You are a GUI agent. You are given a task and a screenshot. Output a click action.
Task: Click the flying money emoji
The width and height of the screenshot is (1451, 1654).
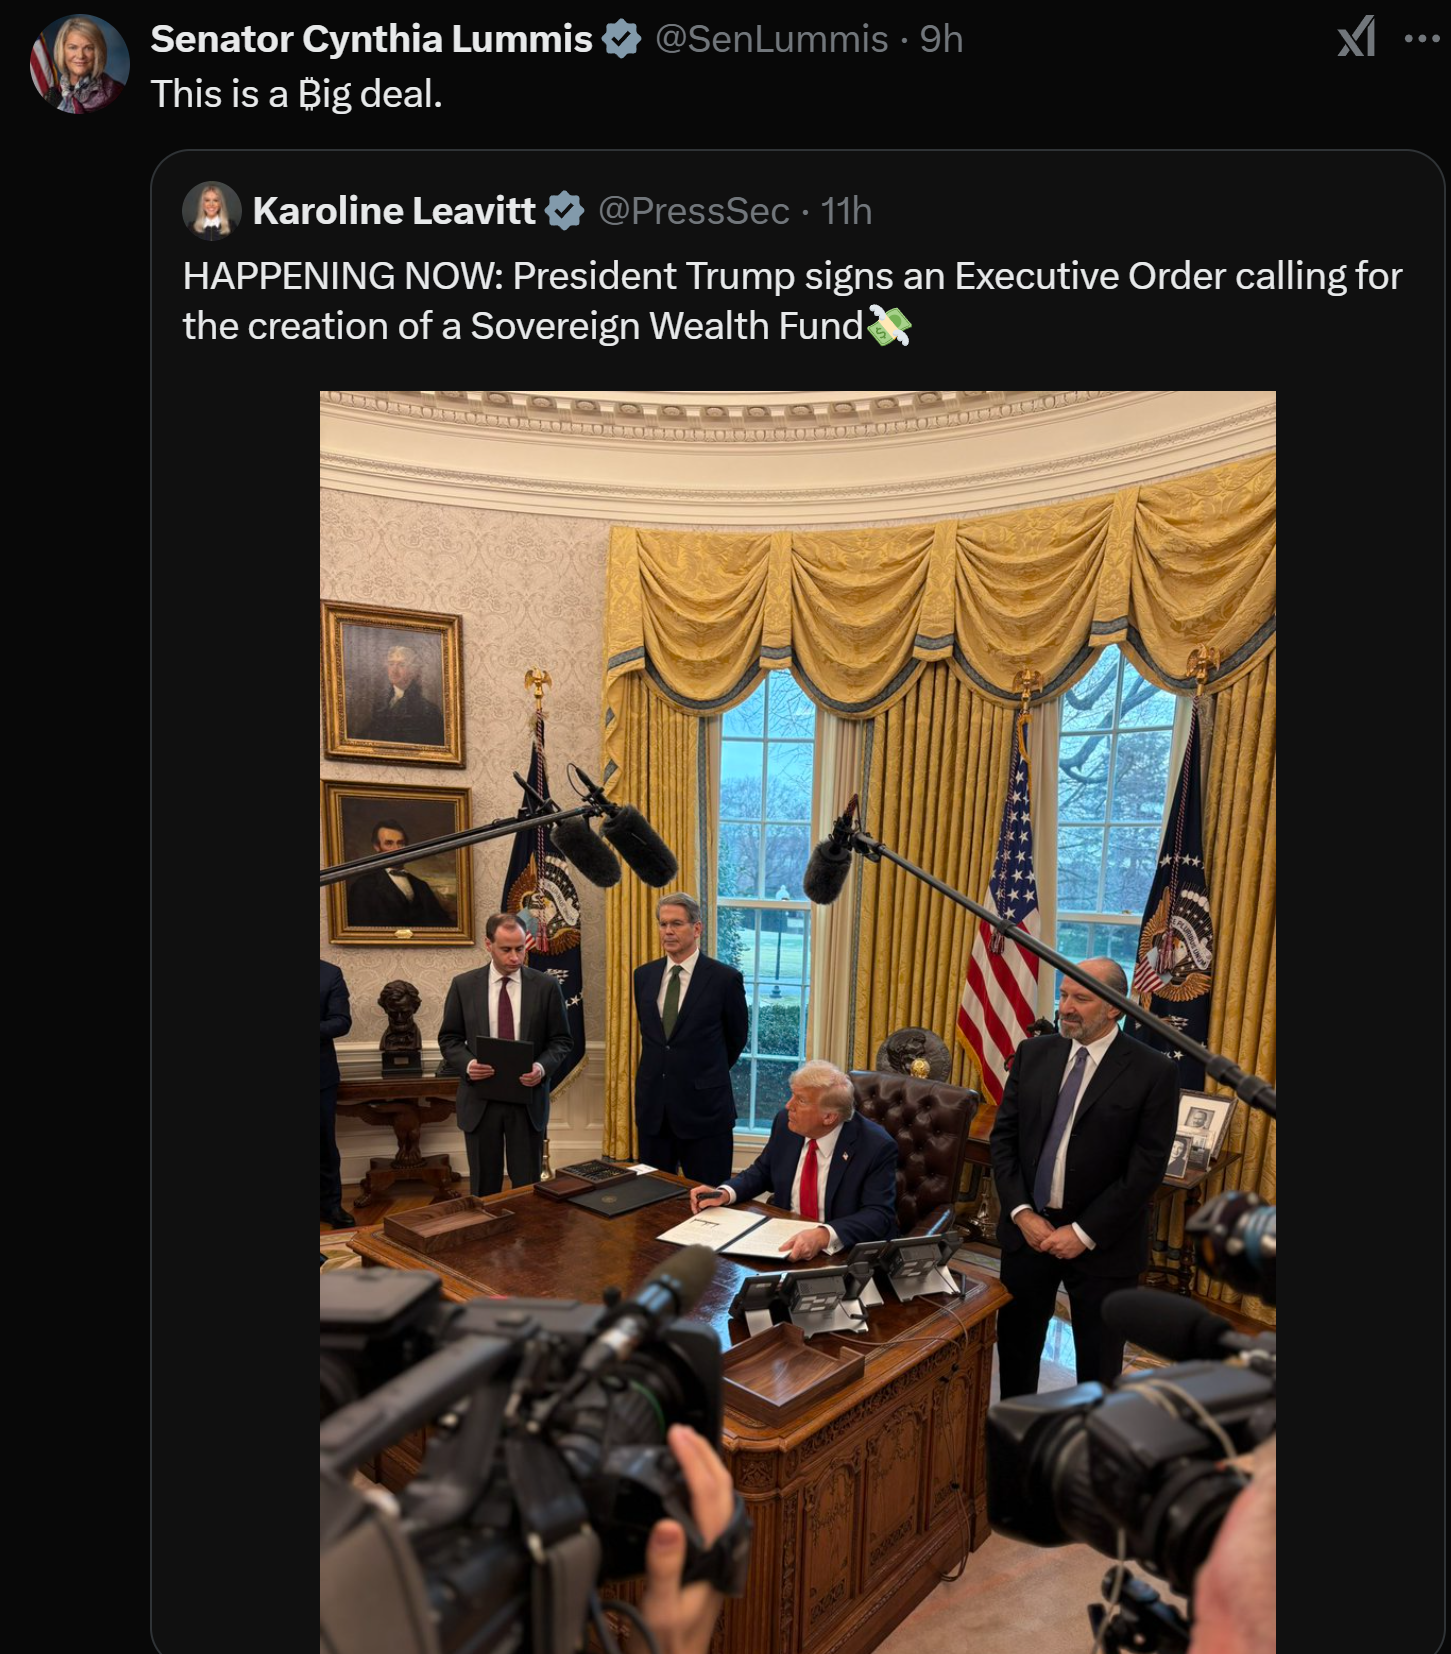tap(889, 326)
